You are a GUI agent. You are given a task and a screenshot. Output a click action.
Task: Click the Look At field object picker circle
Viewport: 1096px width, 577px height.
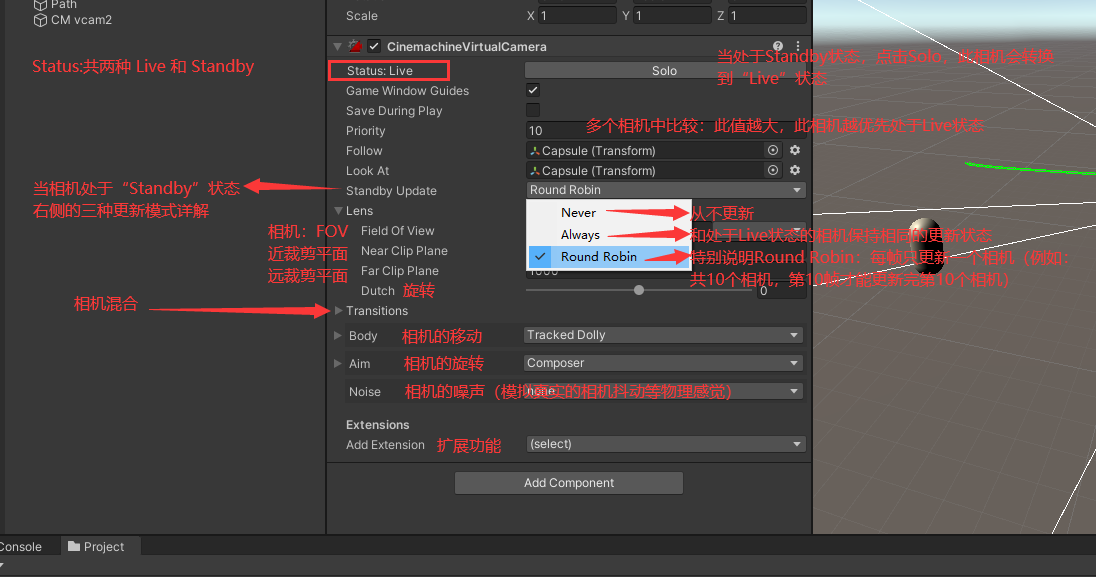(772, 170)
